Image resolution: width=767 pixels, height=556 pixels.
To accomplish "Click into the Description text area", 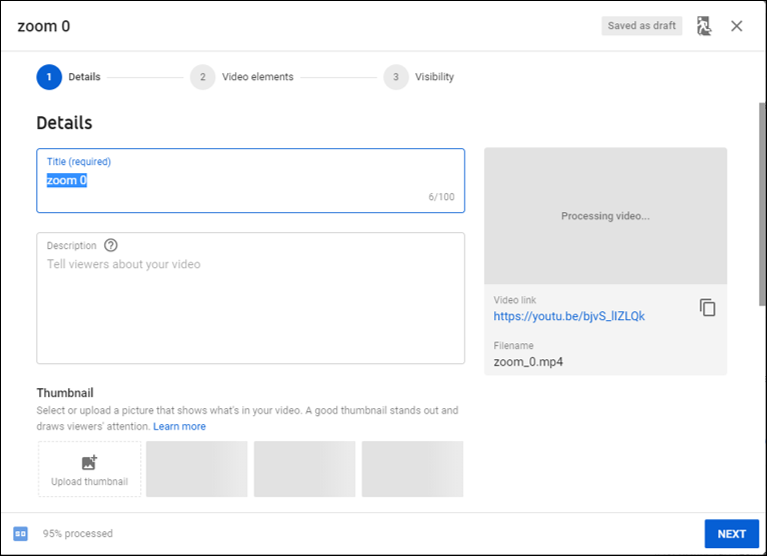I will 250,298.
